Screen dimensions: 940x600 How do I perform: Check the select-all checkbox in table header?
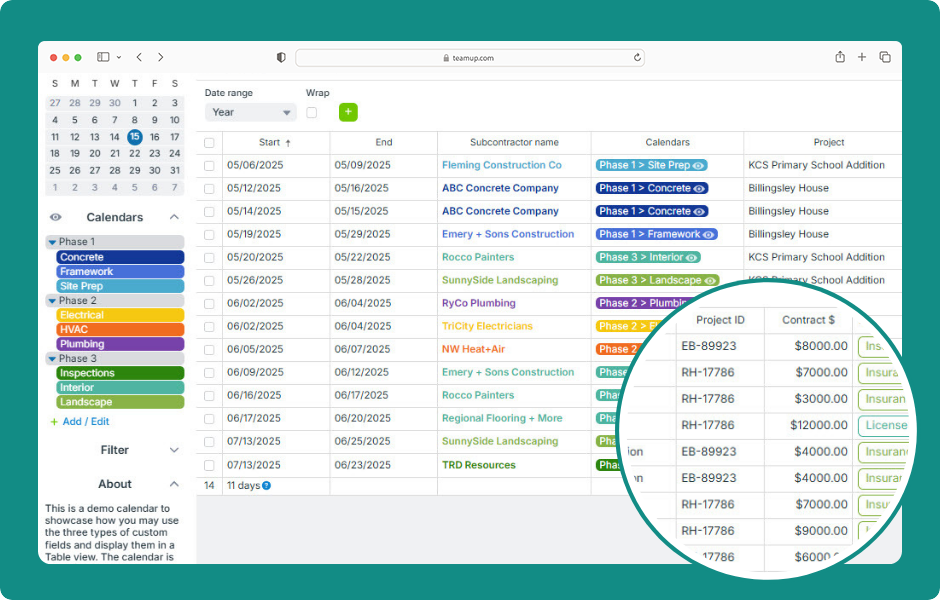(209, 143)
